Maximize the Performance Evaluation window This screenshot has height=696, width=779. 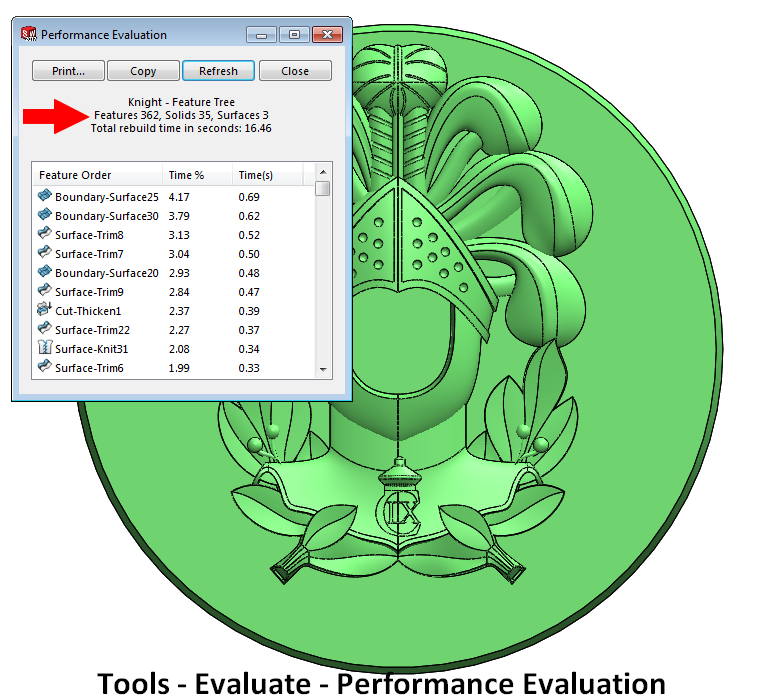pos(294,35)
